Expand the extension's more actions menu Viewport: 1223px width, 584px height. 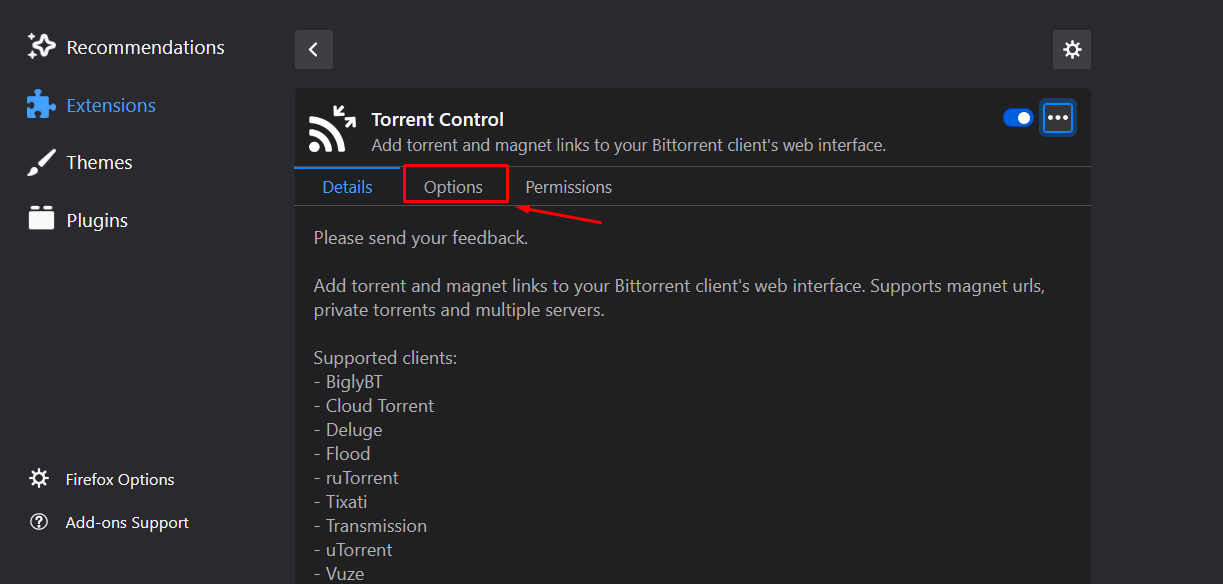coord(1057,117)
